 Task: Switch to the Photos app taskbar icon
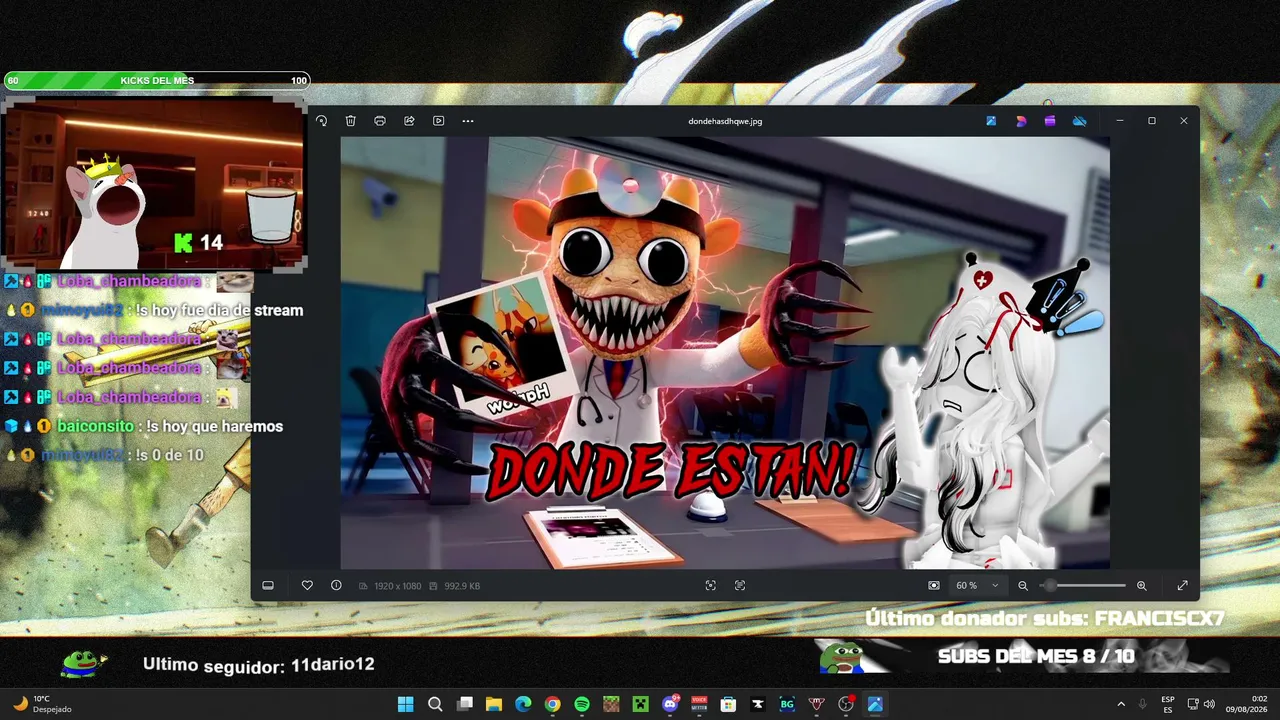[875, 704]
